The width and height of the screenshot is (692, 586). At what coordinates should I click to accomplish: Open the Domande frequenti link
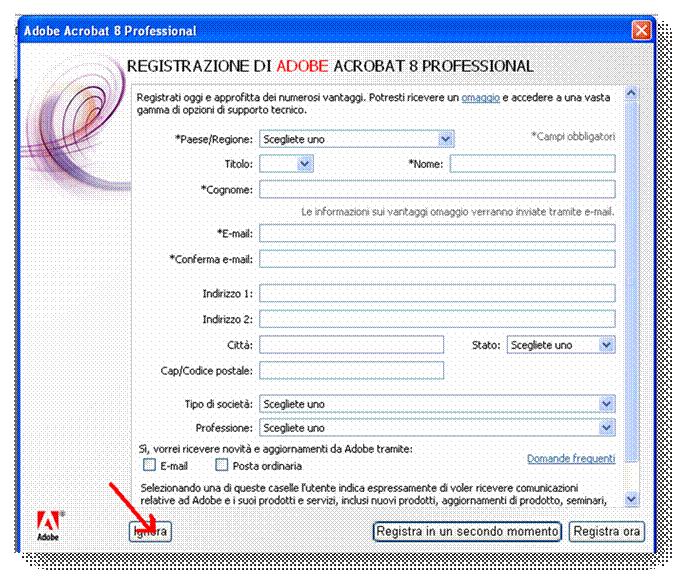tap(570, 459)
